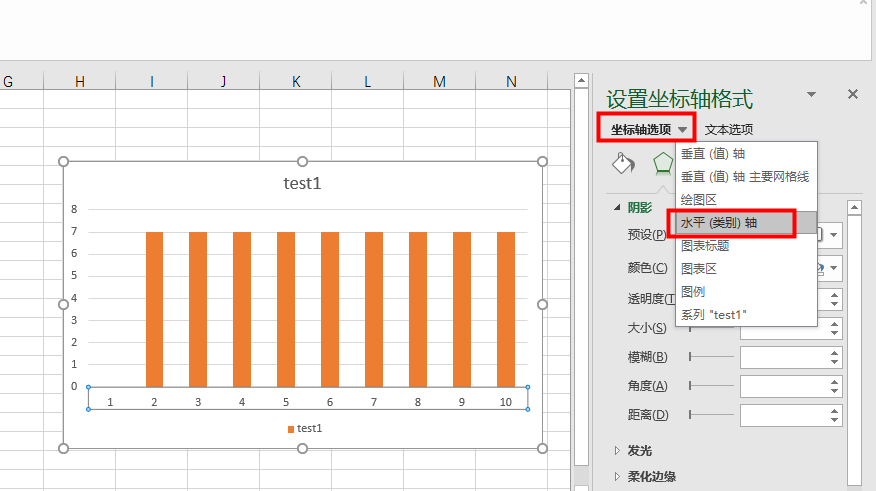Adjust the 大小 stepper arrows
Viewport: 876px width, 491px height.
(834, 328)
